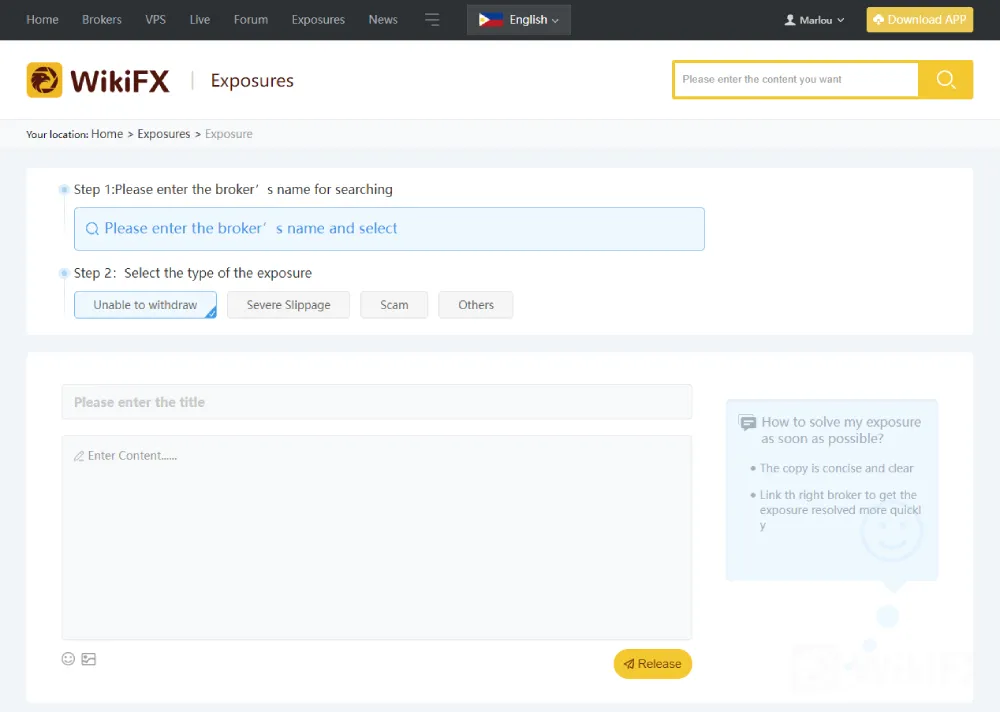The width and height of the screenshot is (1000, 712).
Task: Click the Download APP button
Action: [920, 20]
